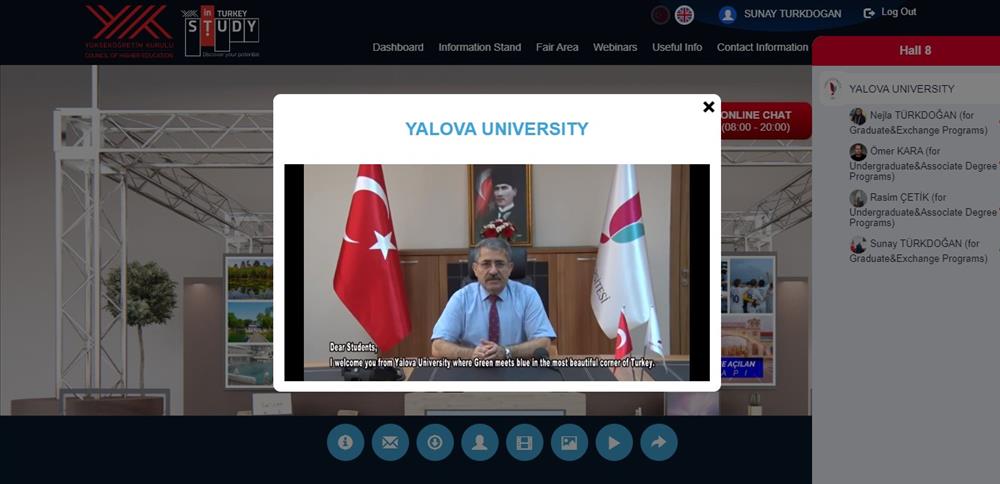Click the share arrow icon

coord(659,443)
